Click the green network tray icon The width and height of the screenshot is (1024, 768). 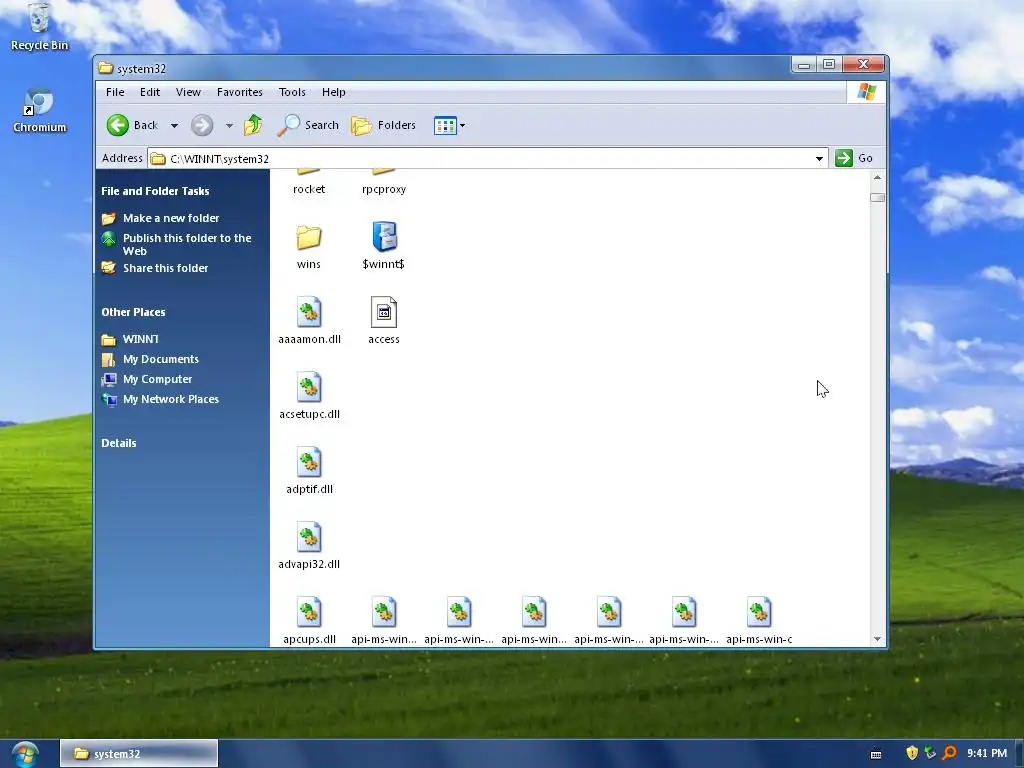[x=931, y=753]
